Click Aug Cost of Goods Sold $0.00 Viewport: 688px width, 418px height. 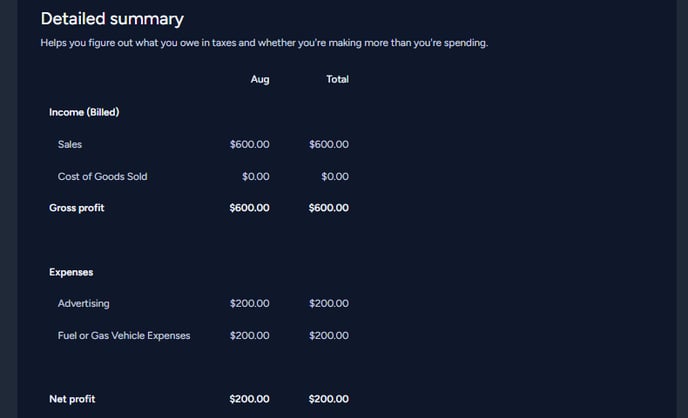[256, 176]
